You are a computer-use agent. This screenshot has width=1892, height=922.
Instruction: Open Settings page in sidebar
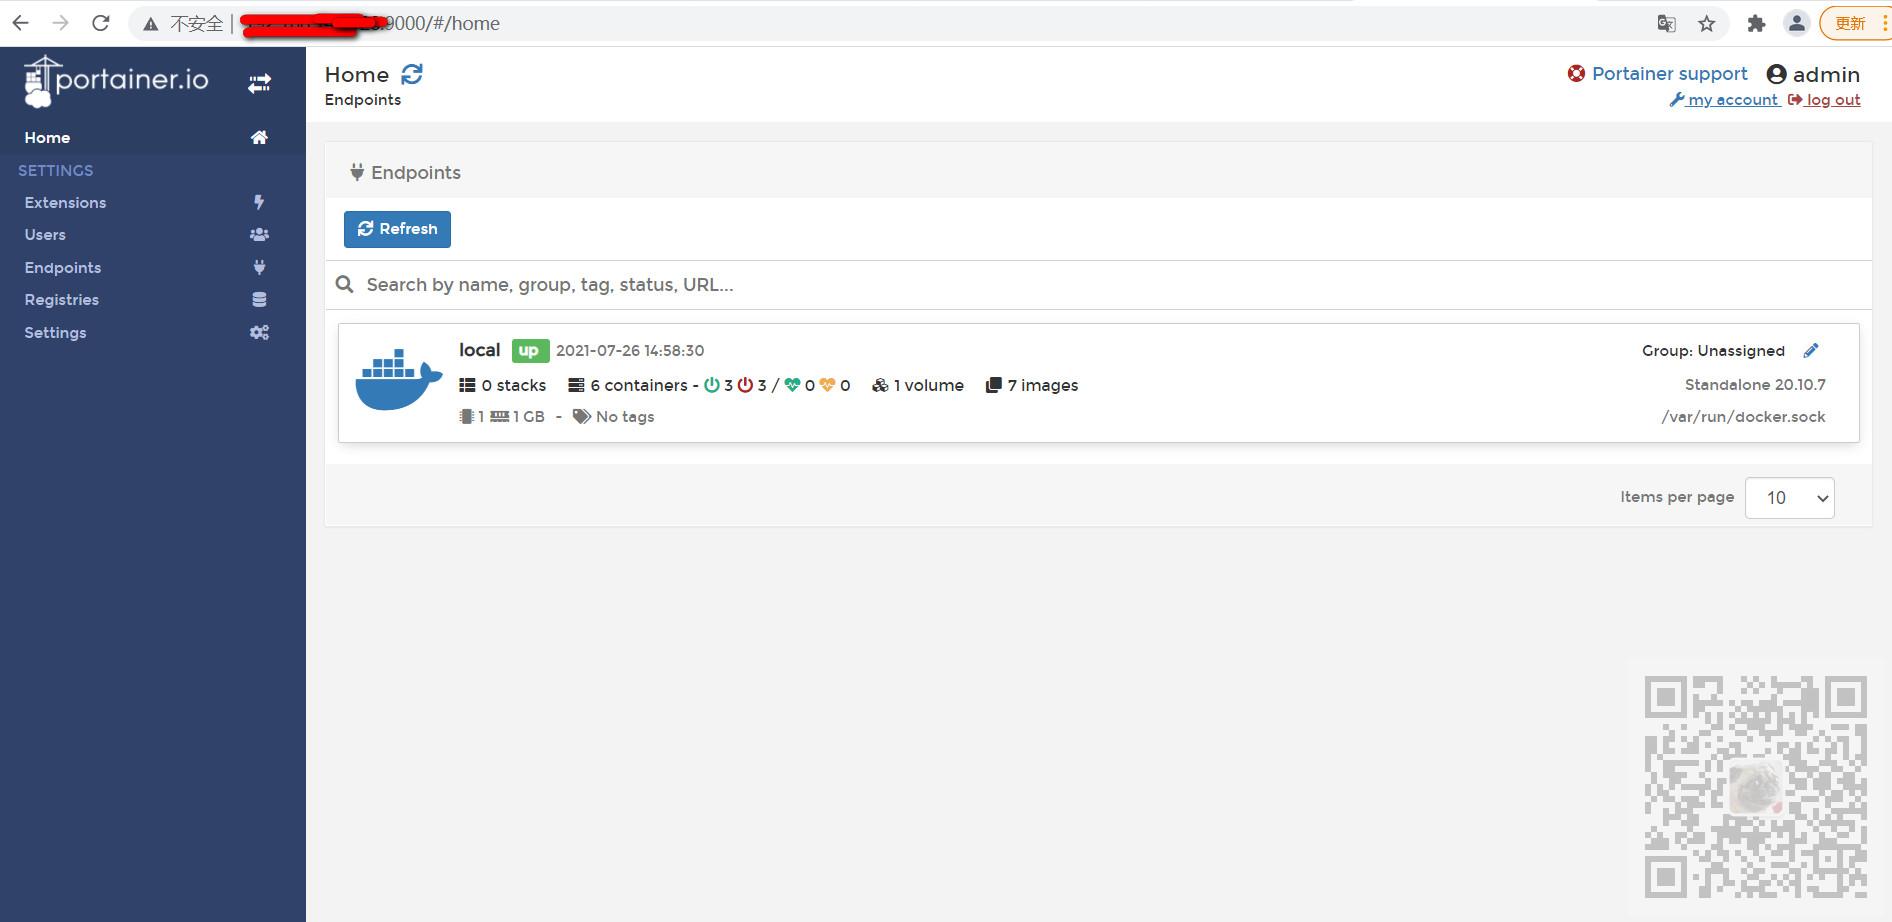pyautogui.click(x=55, y=333)
